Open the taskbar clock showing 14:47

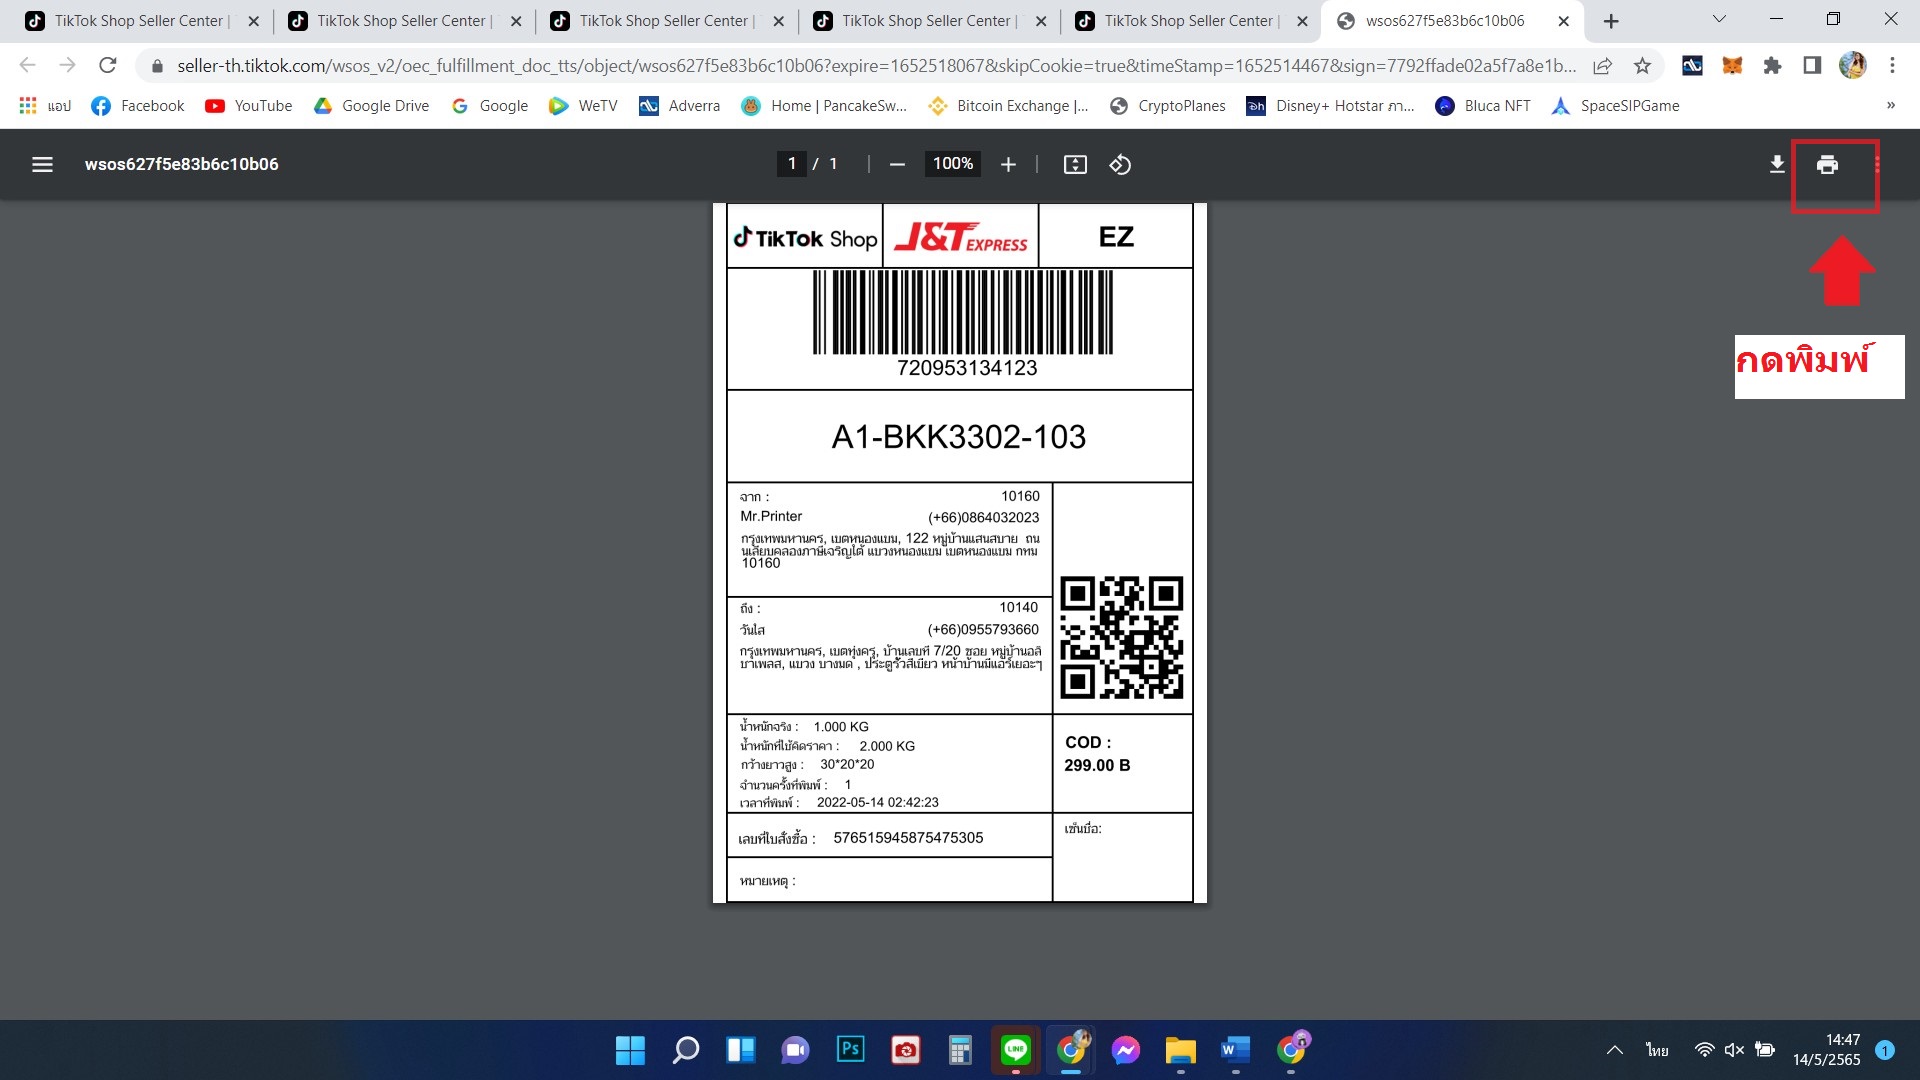pos(1826,1050)
